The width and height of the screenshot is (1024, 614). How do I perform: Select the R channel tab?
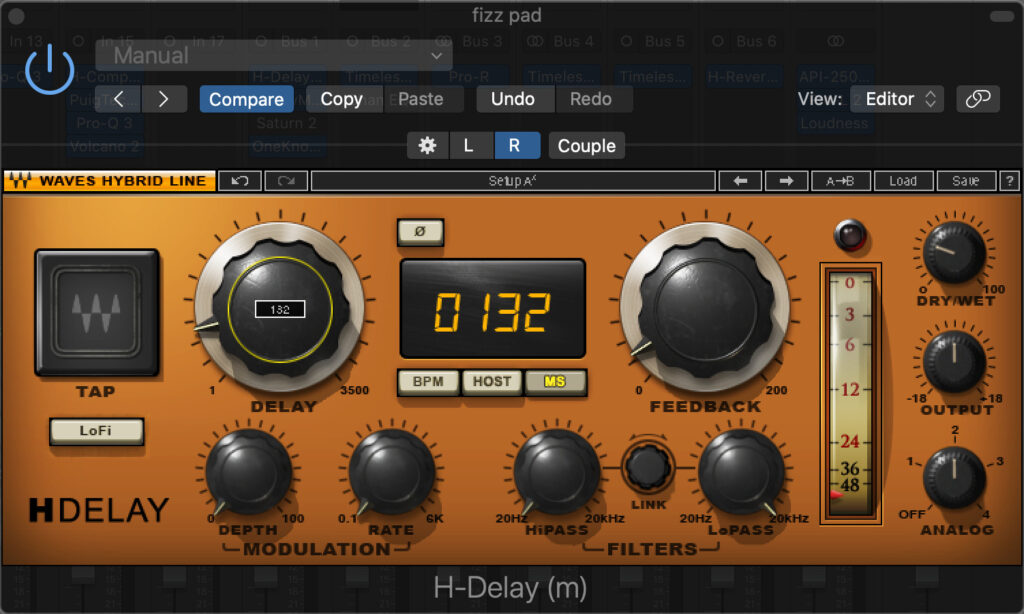[x=515, y=146]
